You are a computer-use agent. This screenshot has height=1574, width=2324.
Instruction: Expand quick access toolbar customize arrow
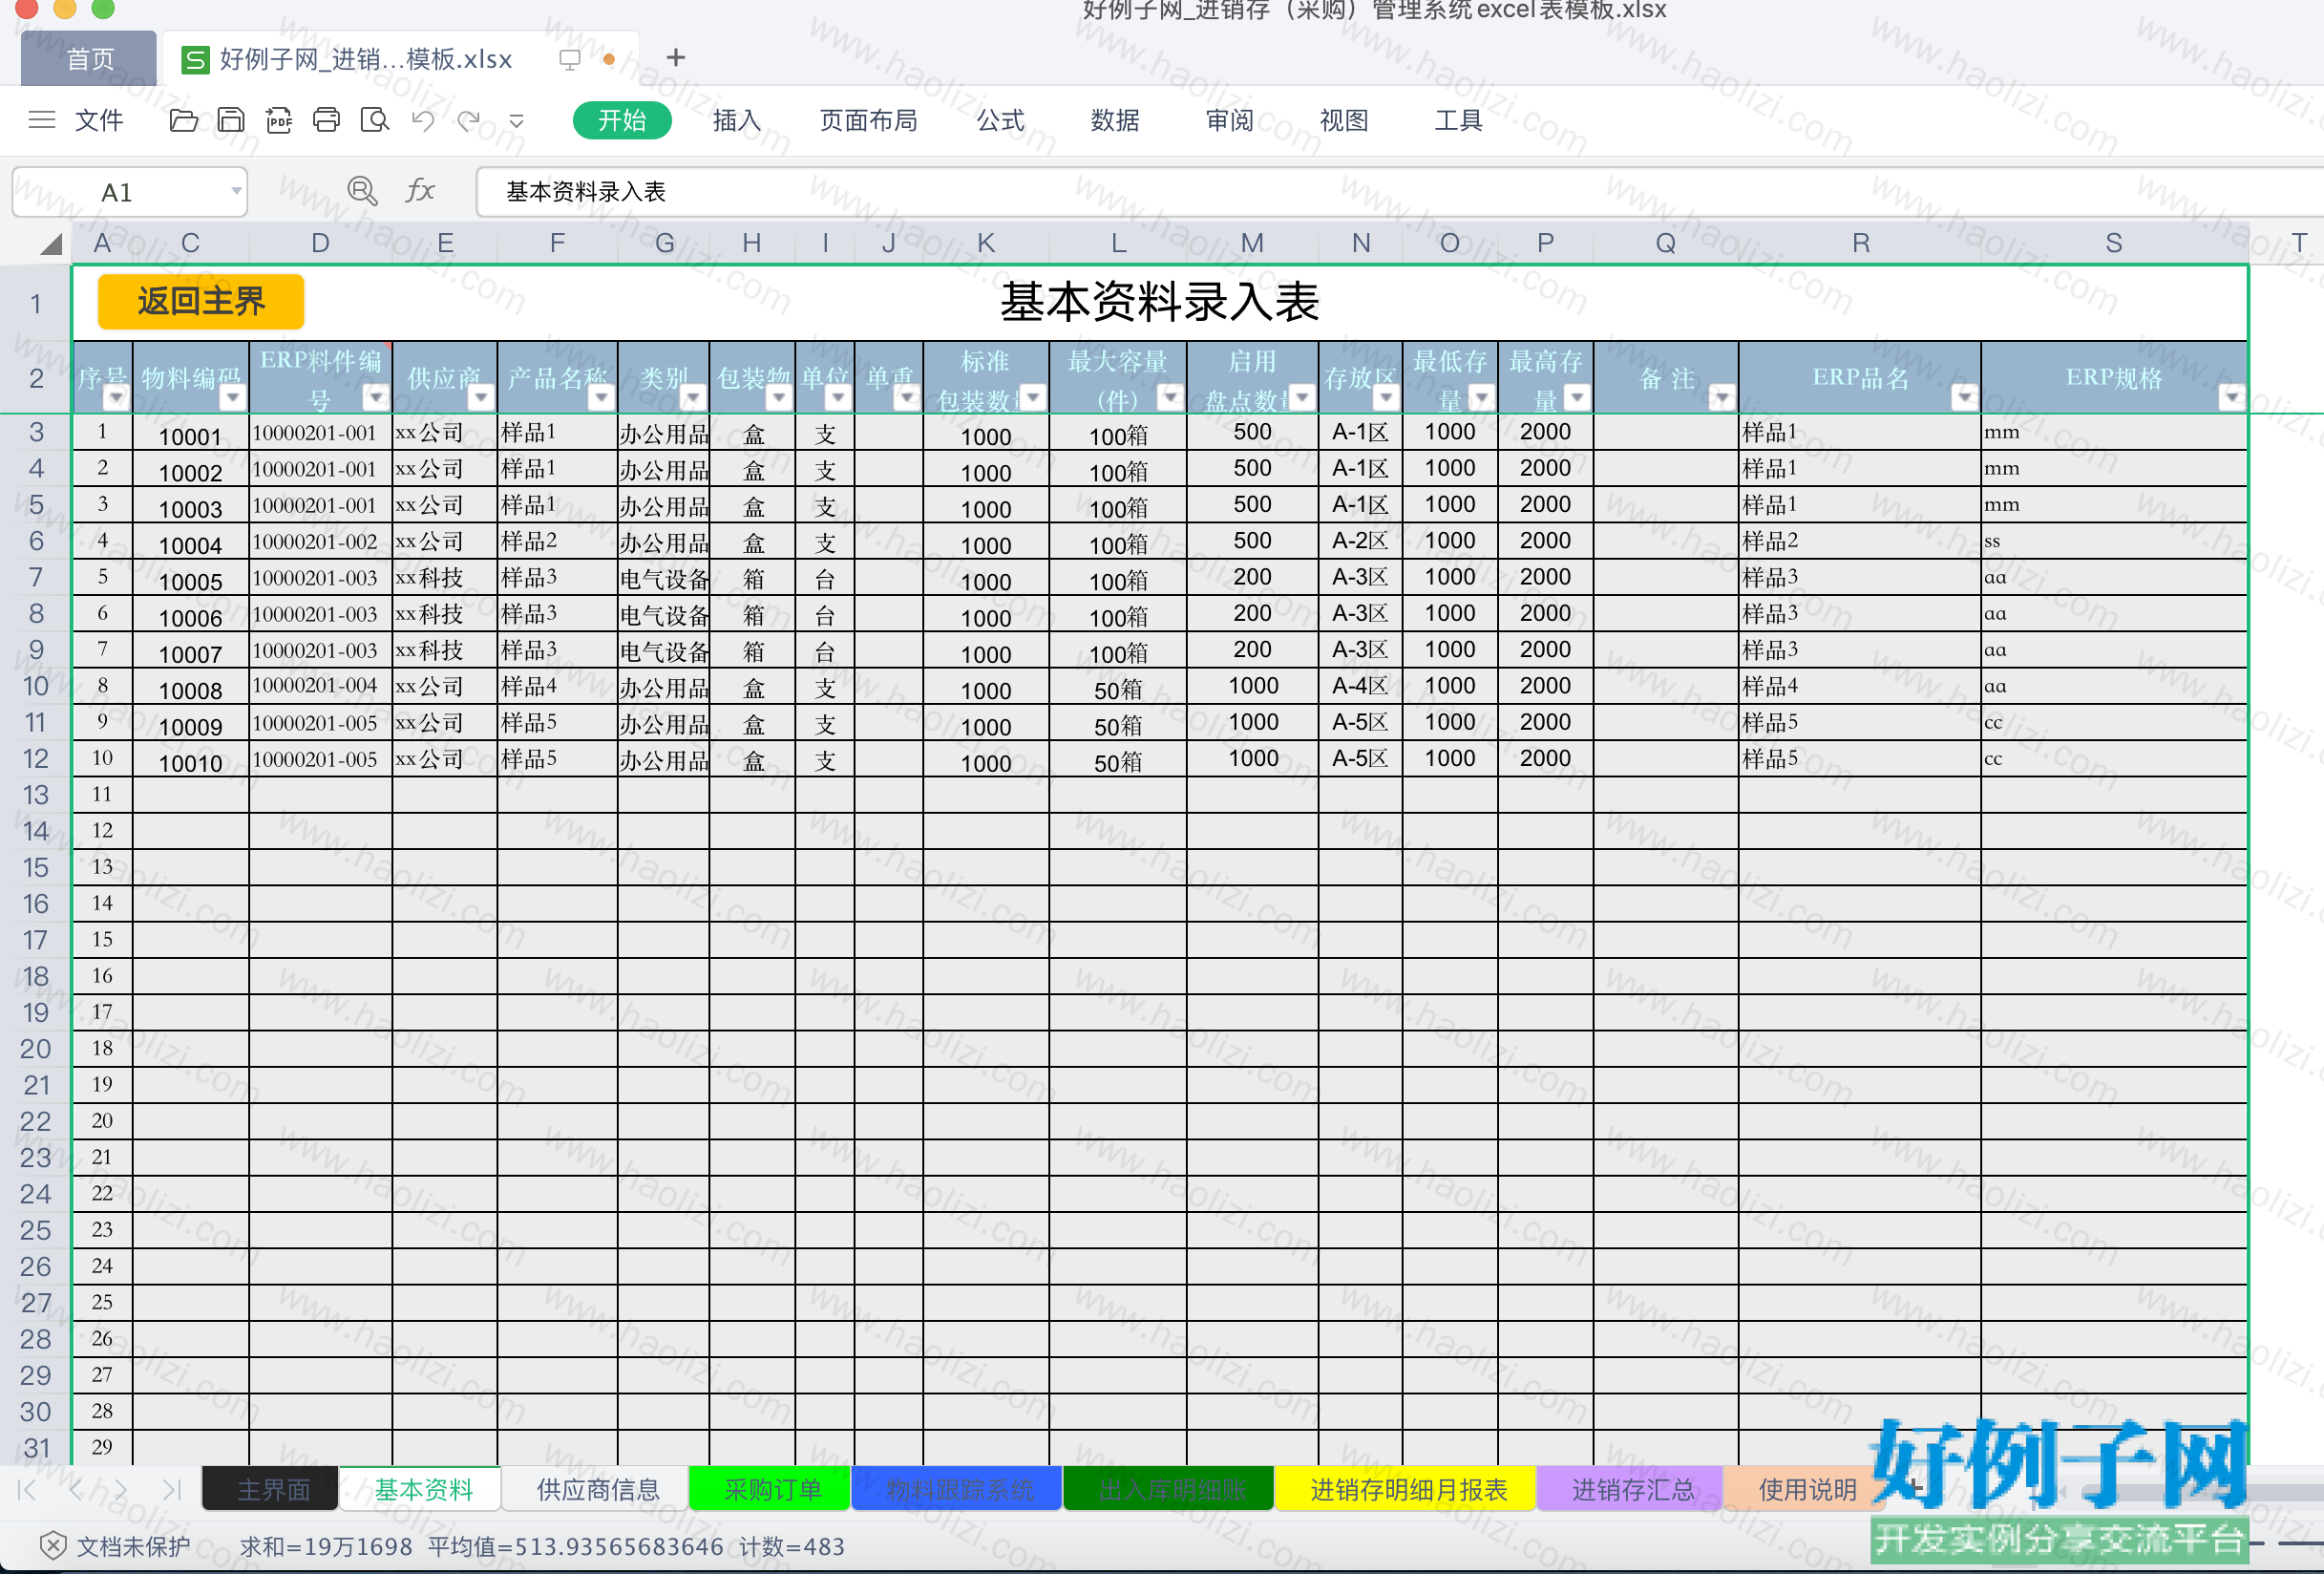(x=517, y=121)
